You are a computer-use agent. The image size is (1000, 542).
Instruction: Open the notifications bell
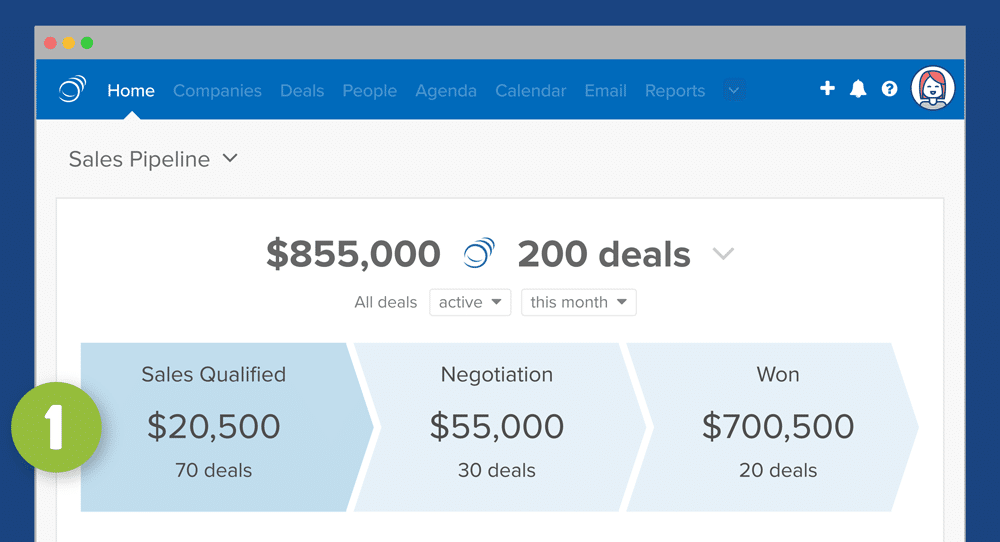858,89
